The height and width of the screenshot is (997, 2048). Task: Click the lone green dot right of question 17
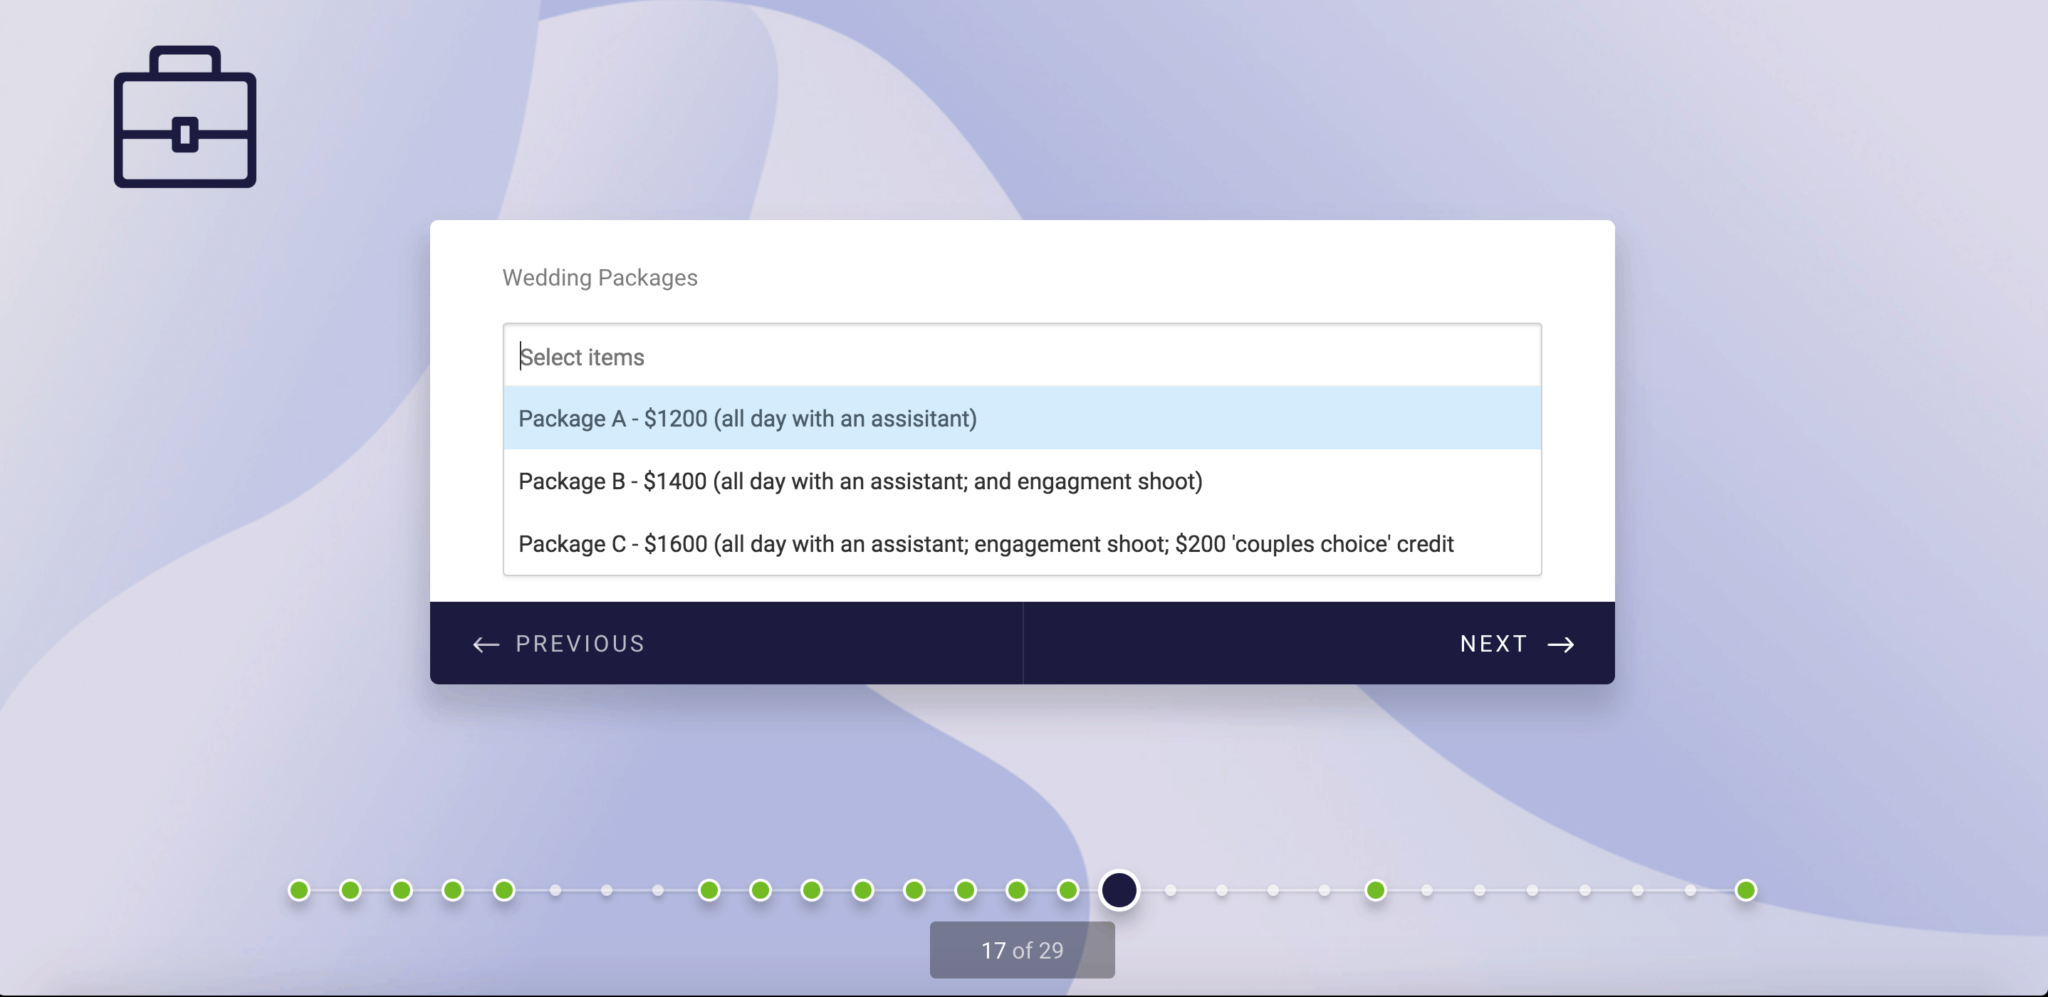(x=1375, y=889)
